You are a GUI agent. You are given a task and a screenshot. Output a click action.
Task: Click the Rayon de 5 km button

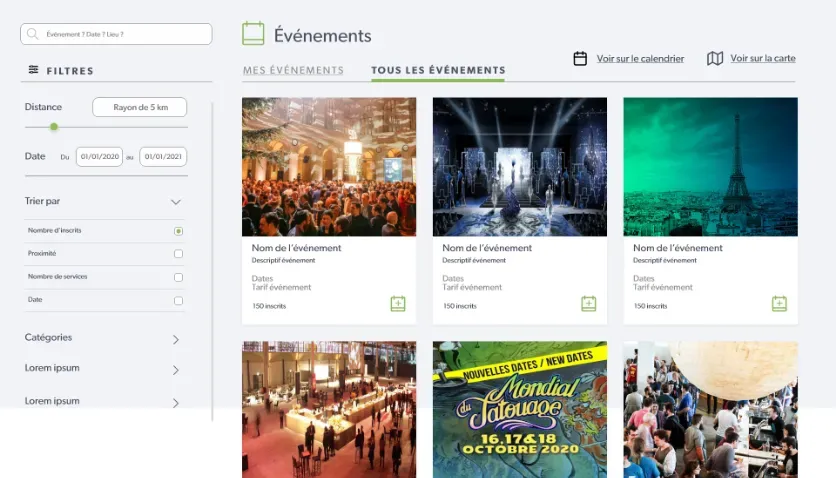pos(140,107)
